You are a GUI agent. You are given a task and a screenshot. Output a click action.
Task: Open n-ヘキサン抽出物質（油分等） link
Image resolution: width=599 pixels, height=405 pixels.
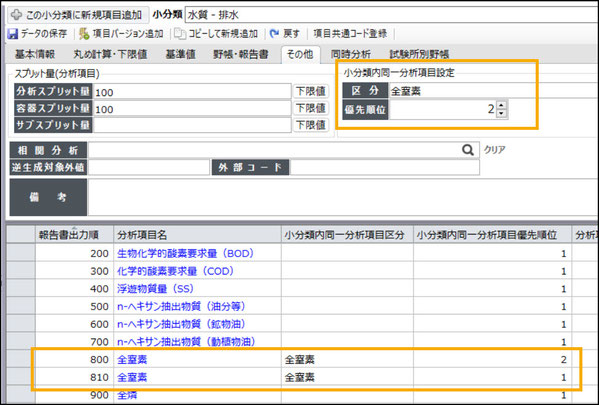pos(181,306)
